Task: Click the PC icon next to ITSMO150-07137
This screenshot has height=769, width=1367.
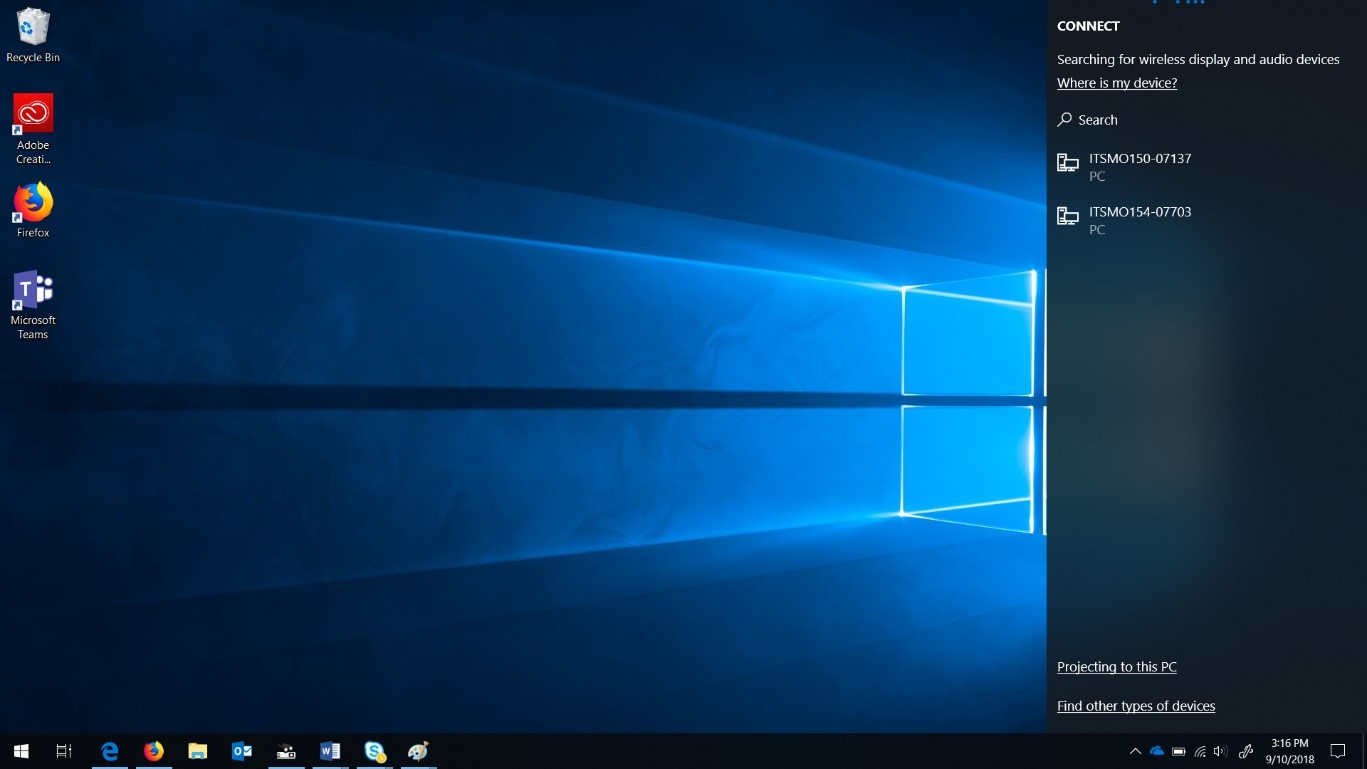Action: tap(1068, 163)
